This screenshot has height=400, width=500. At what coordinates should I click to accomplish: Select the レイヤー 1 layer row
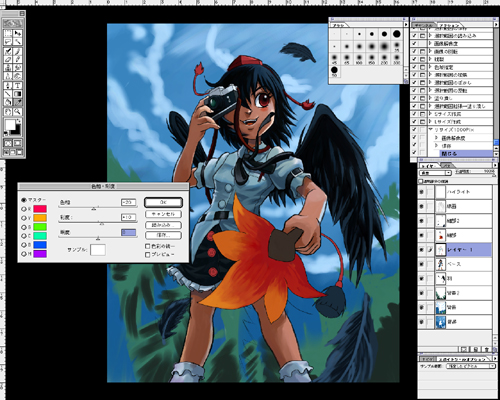click(x=455, y=250)
